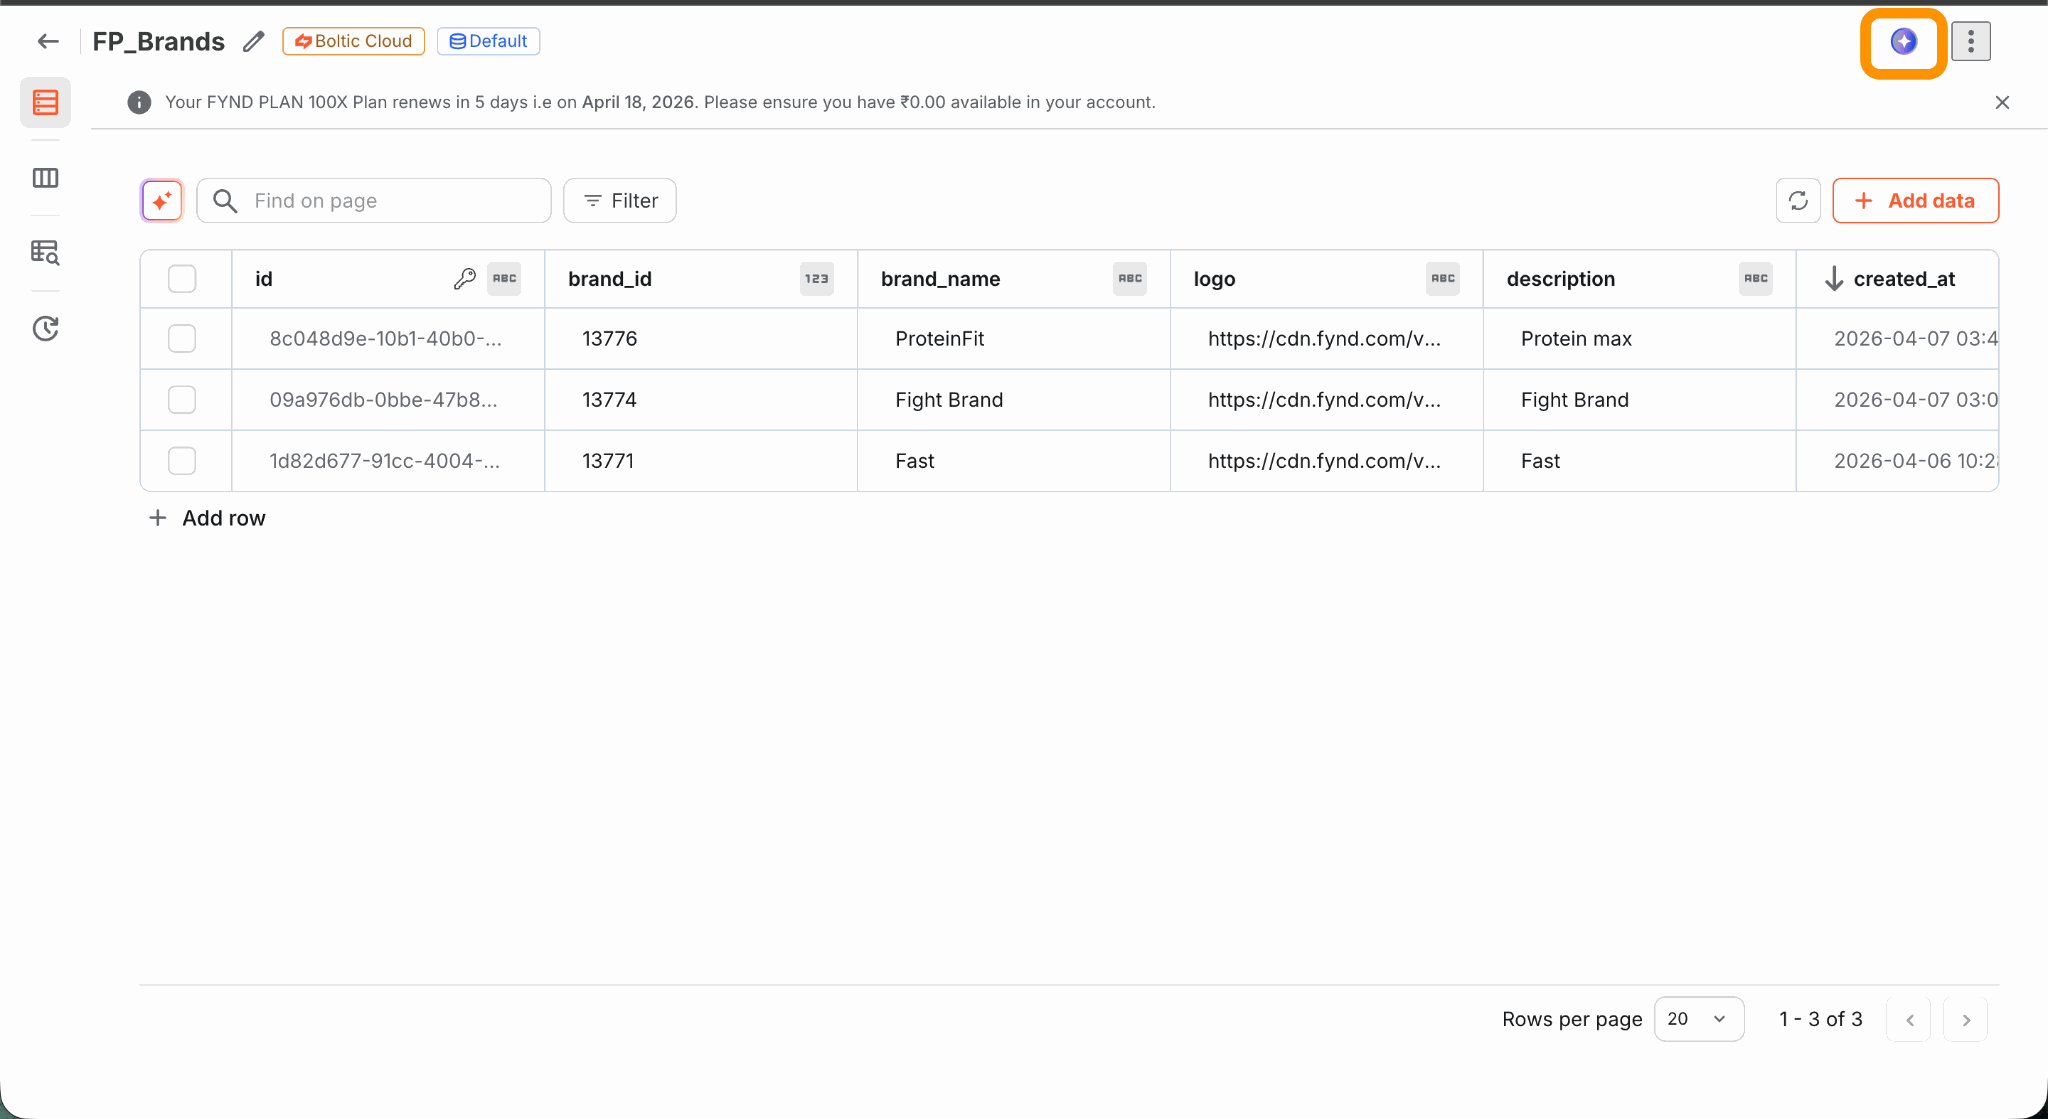This screenshot has height=1119, width=2048.
Task: Check the ProteinFit row checkbox
Action: point(182,339)
